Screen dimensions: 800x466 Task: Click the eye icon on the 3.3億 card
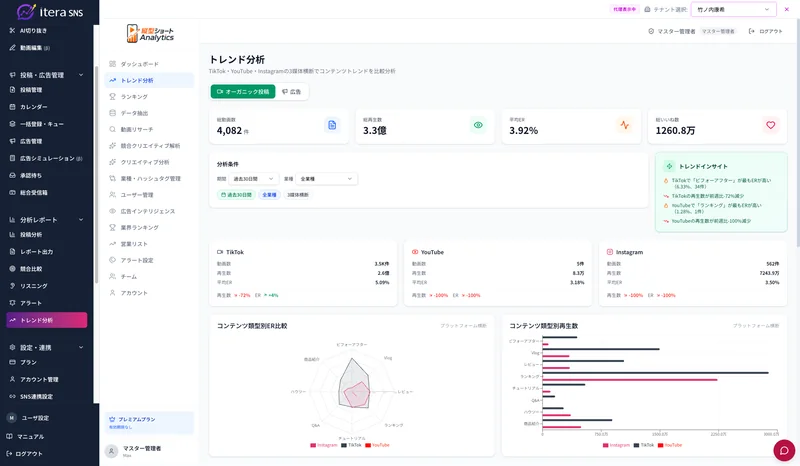478,125
